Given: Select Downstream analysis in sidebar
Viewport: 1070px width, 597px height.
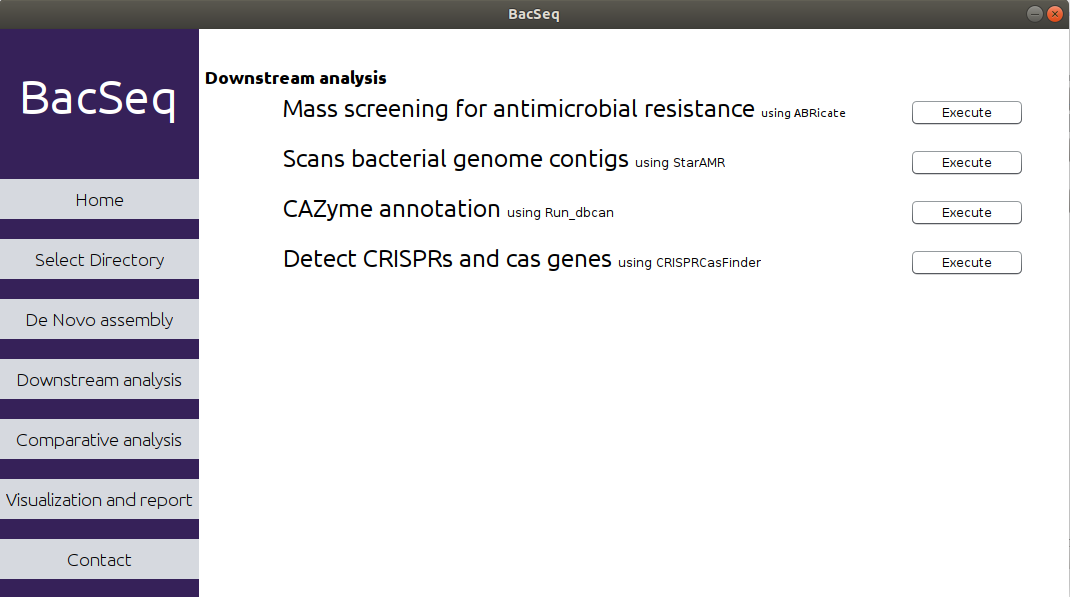Looking at the screenshot, I should coord(100,379).
